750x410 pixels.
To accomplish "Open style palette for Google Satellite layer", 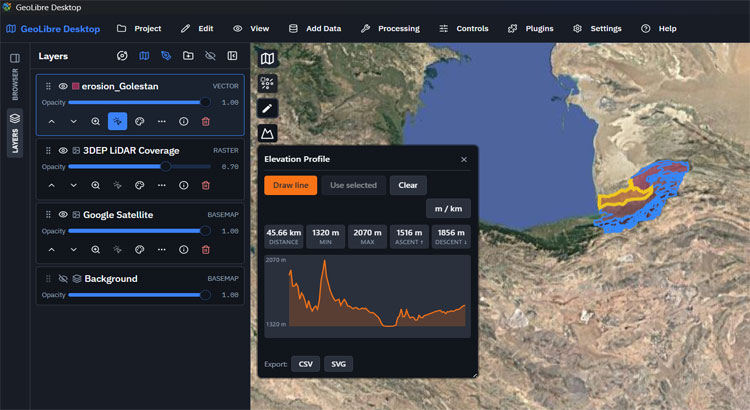I will tap(140, 249).
